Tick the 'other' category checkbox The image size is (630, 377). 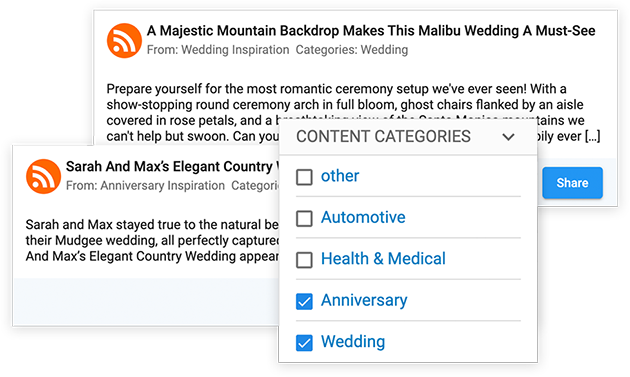(304, 177)
